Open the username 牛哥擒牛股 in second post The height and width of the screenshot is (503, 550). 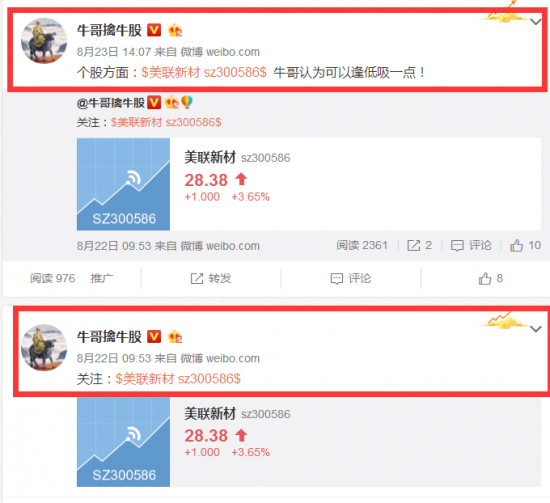coord(109,337)
